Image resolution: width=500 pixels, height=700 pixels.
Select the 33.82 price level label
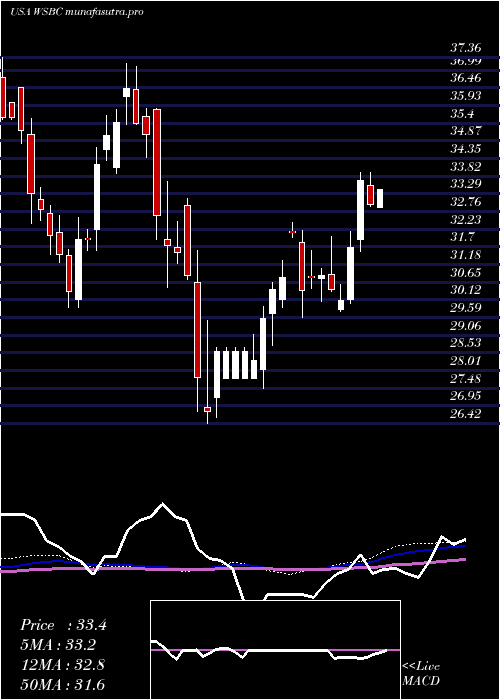pyautogui.click(x=466, y=167)
